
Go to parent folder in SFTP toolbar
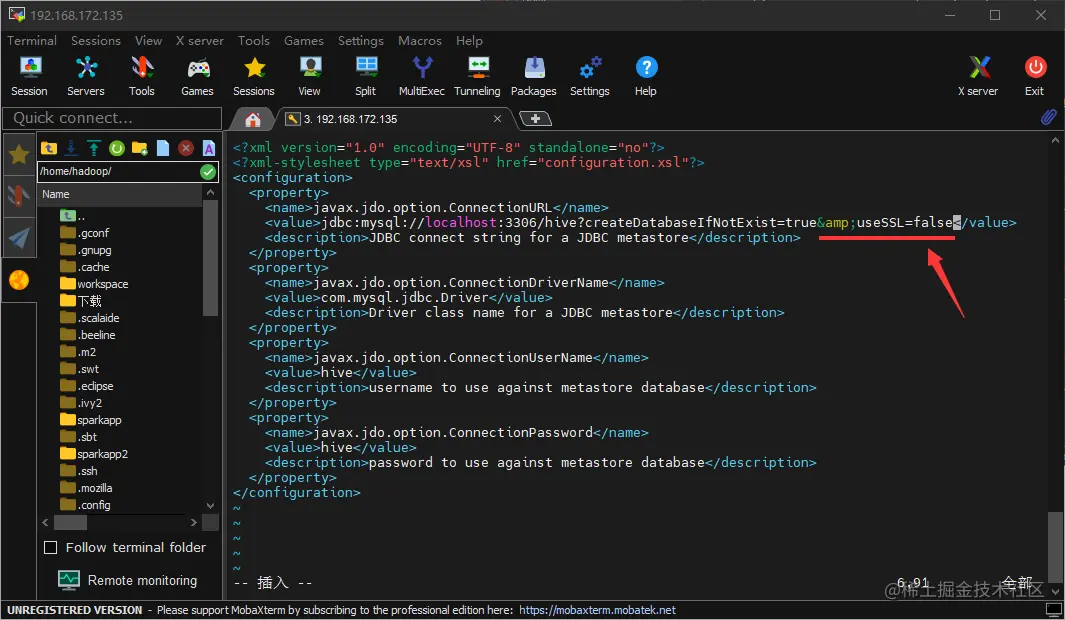49,147
